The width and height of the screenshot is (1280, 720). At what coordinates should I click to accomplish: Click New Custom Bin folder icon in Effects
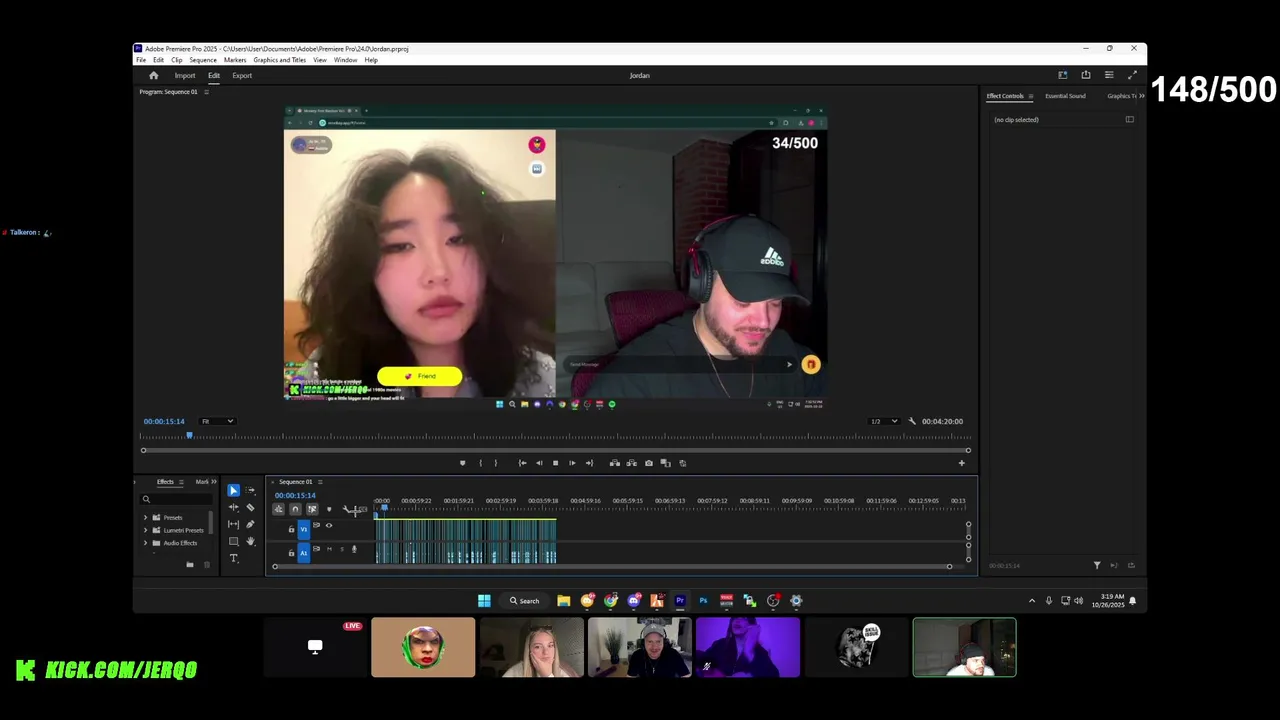coord(190,565)
